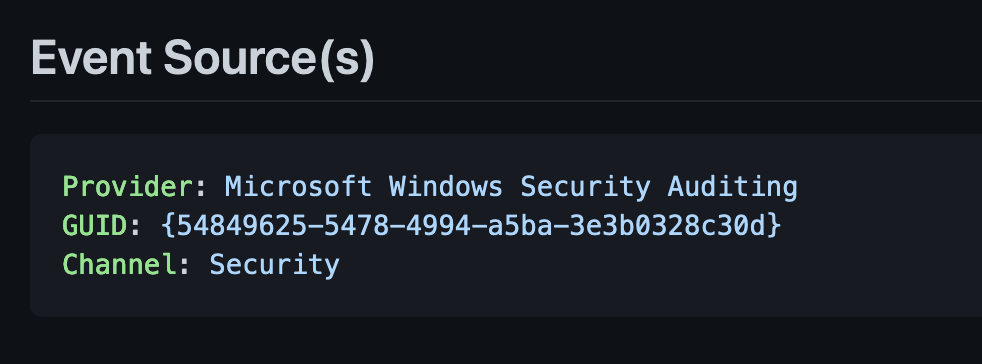Click the word "Windows" in provider value

[446, 187]
